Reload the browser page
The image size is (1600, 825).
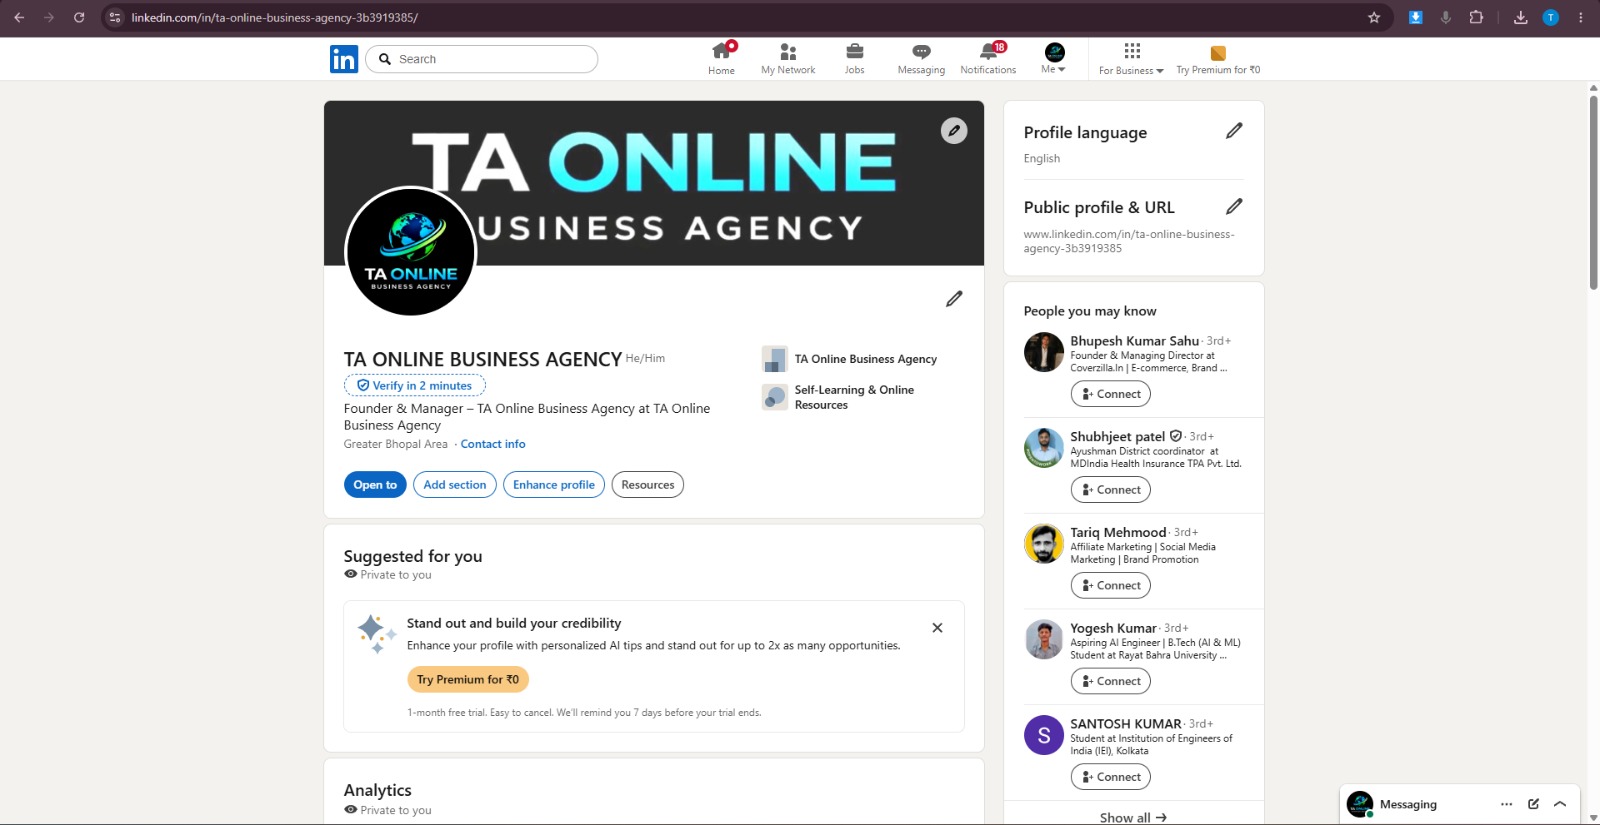click(x=79, y=17)
